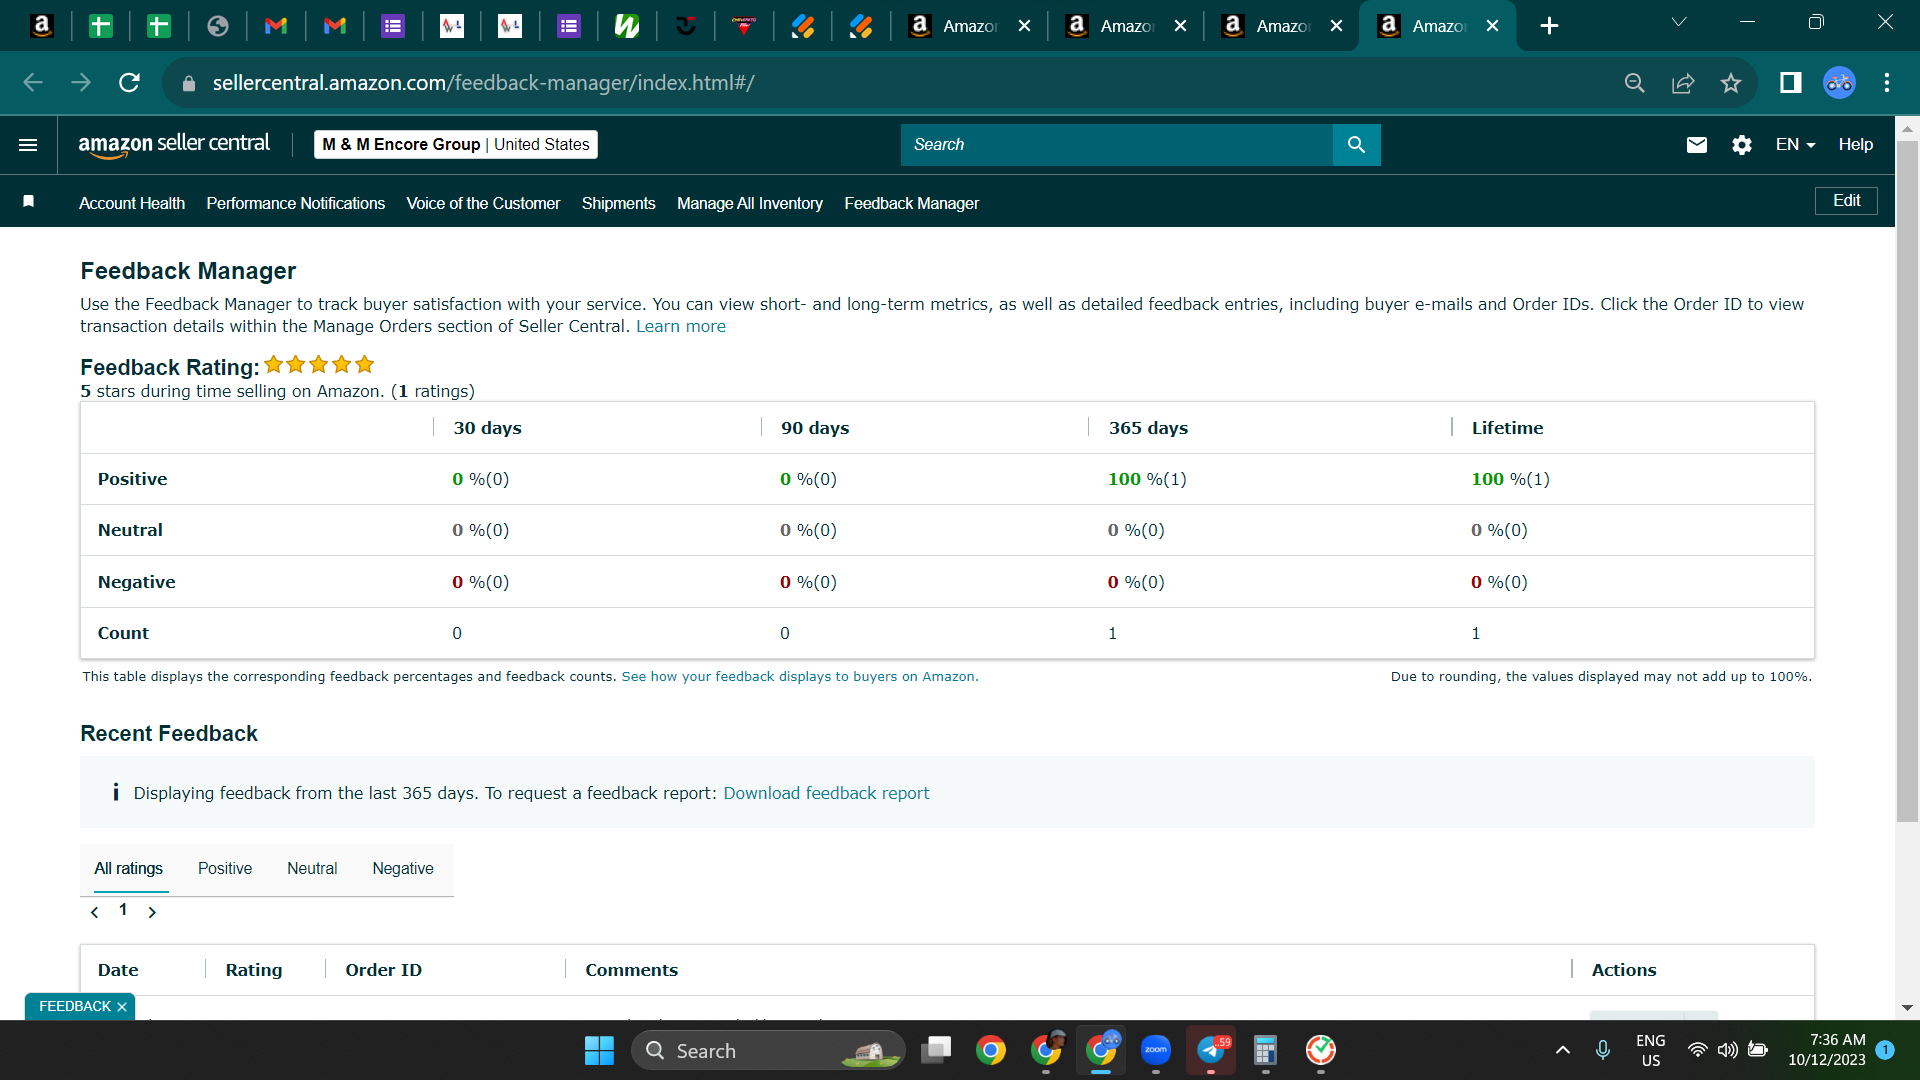
Task: Click Download feedback report link
Action: (x=826, y=793)
